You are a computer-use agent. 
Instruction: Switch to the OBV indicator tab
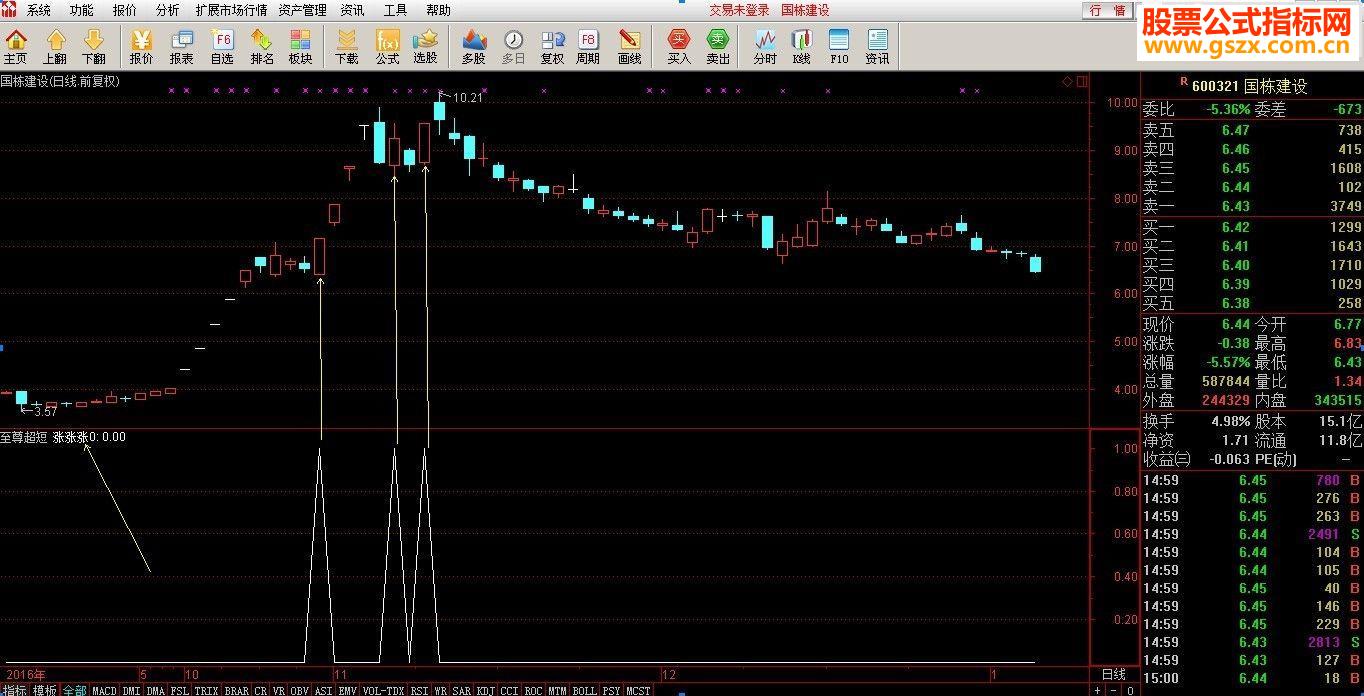300,690
